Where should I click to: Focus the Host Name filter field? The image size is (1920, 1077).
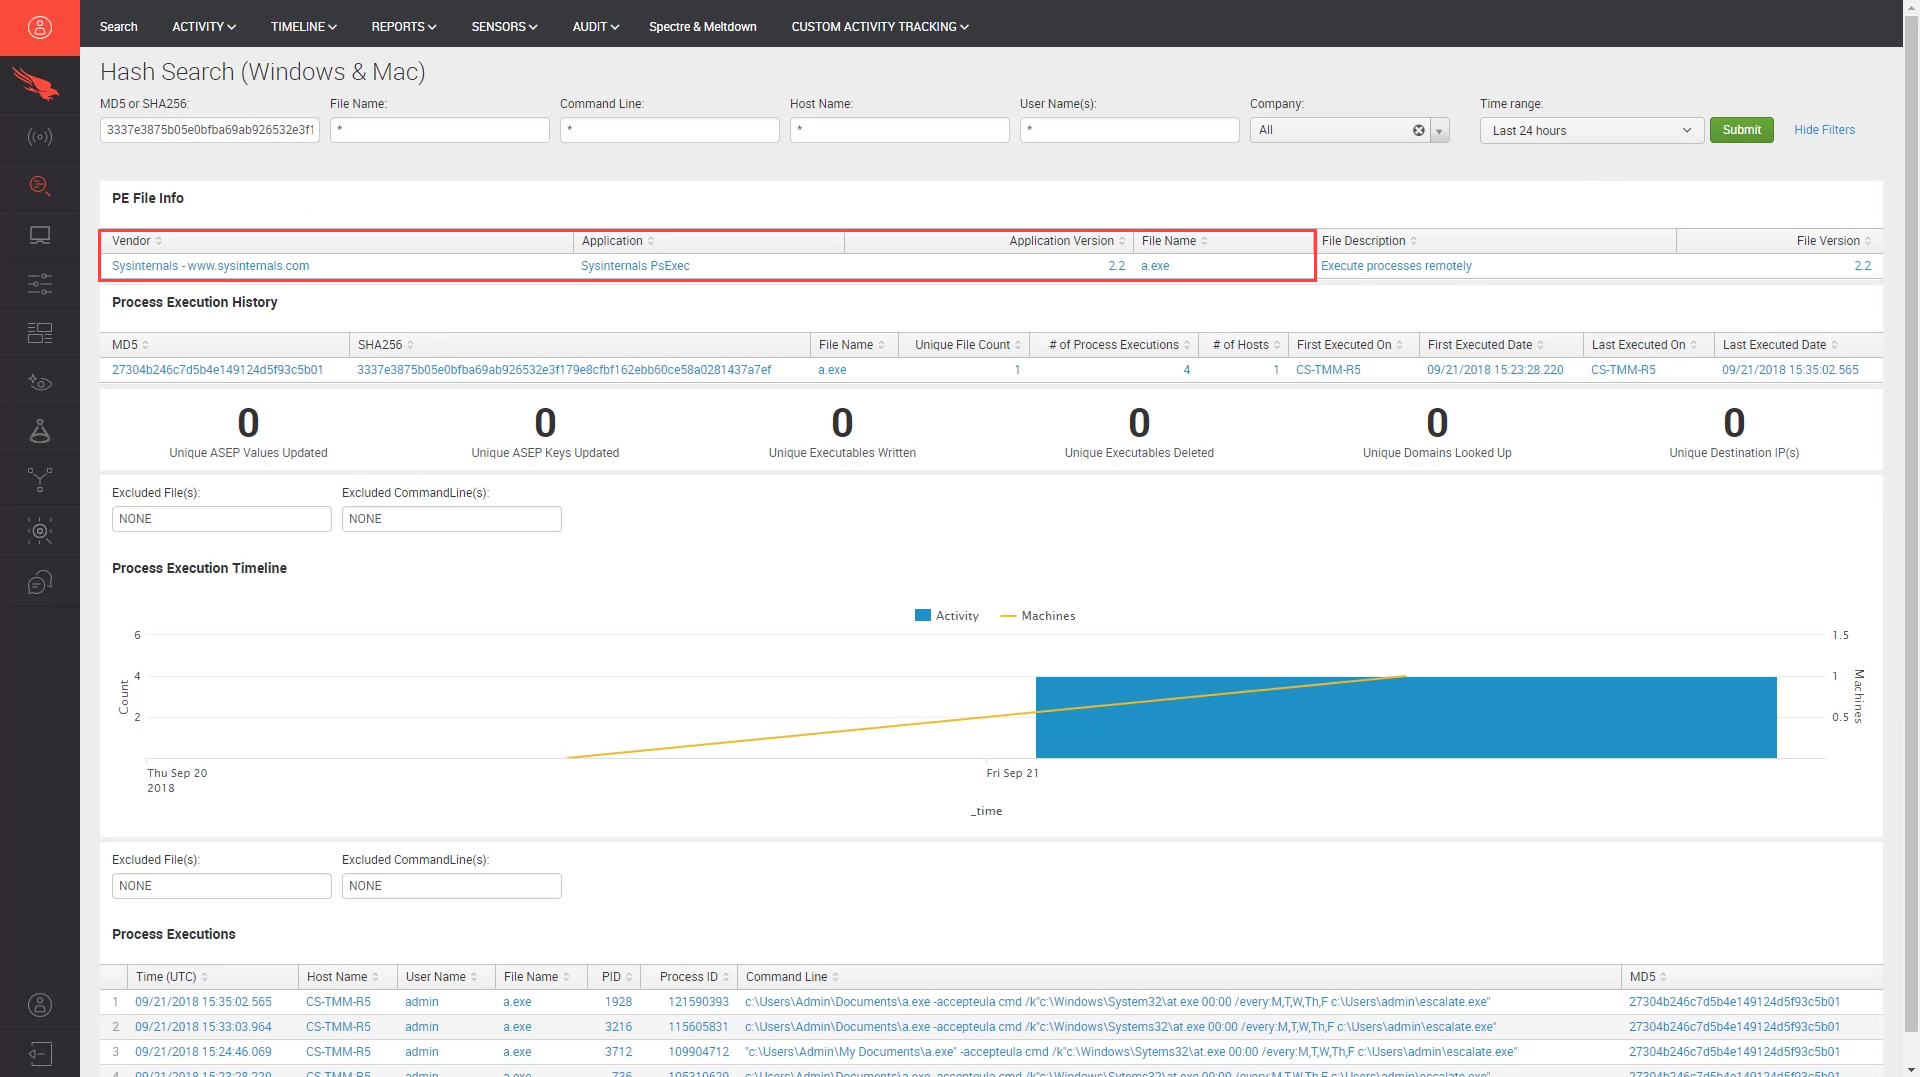pyautogui.click(x=899, y=130)
